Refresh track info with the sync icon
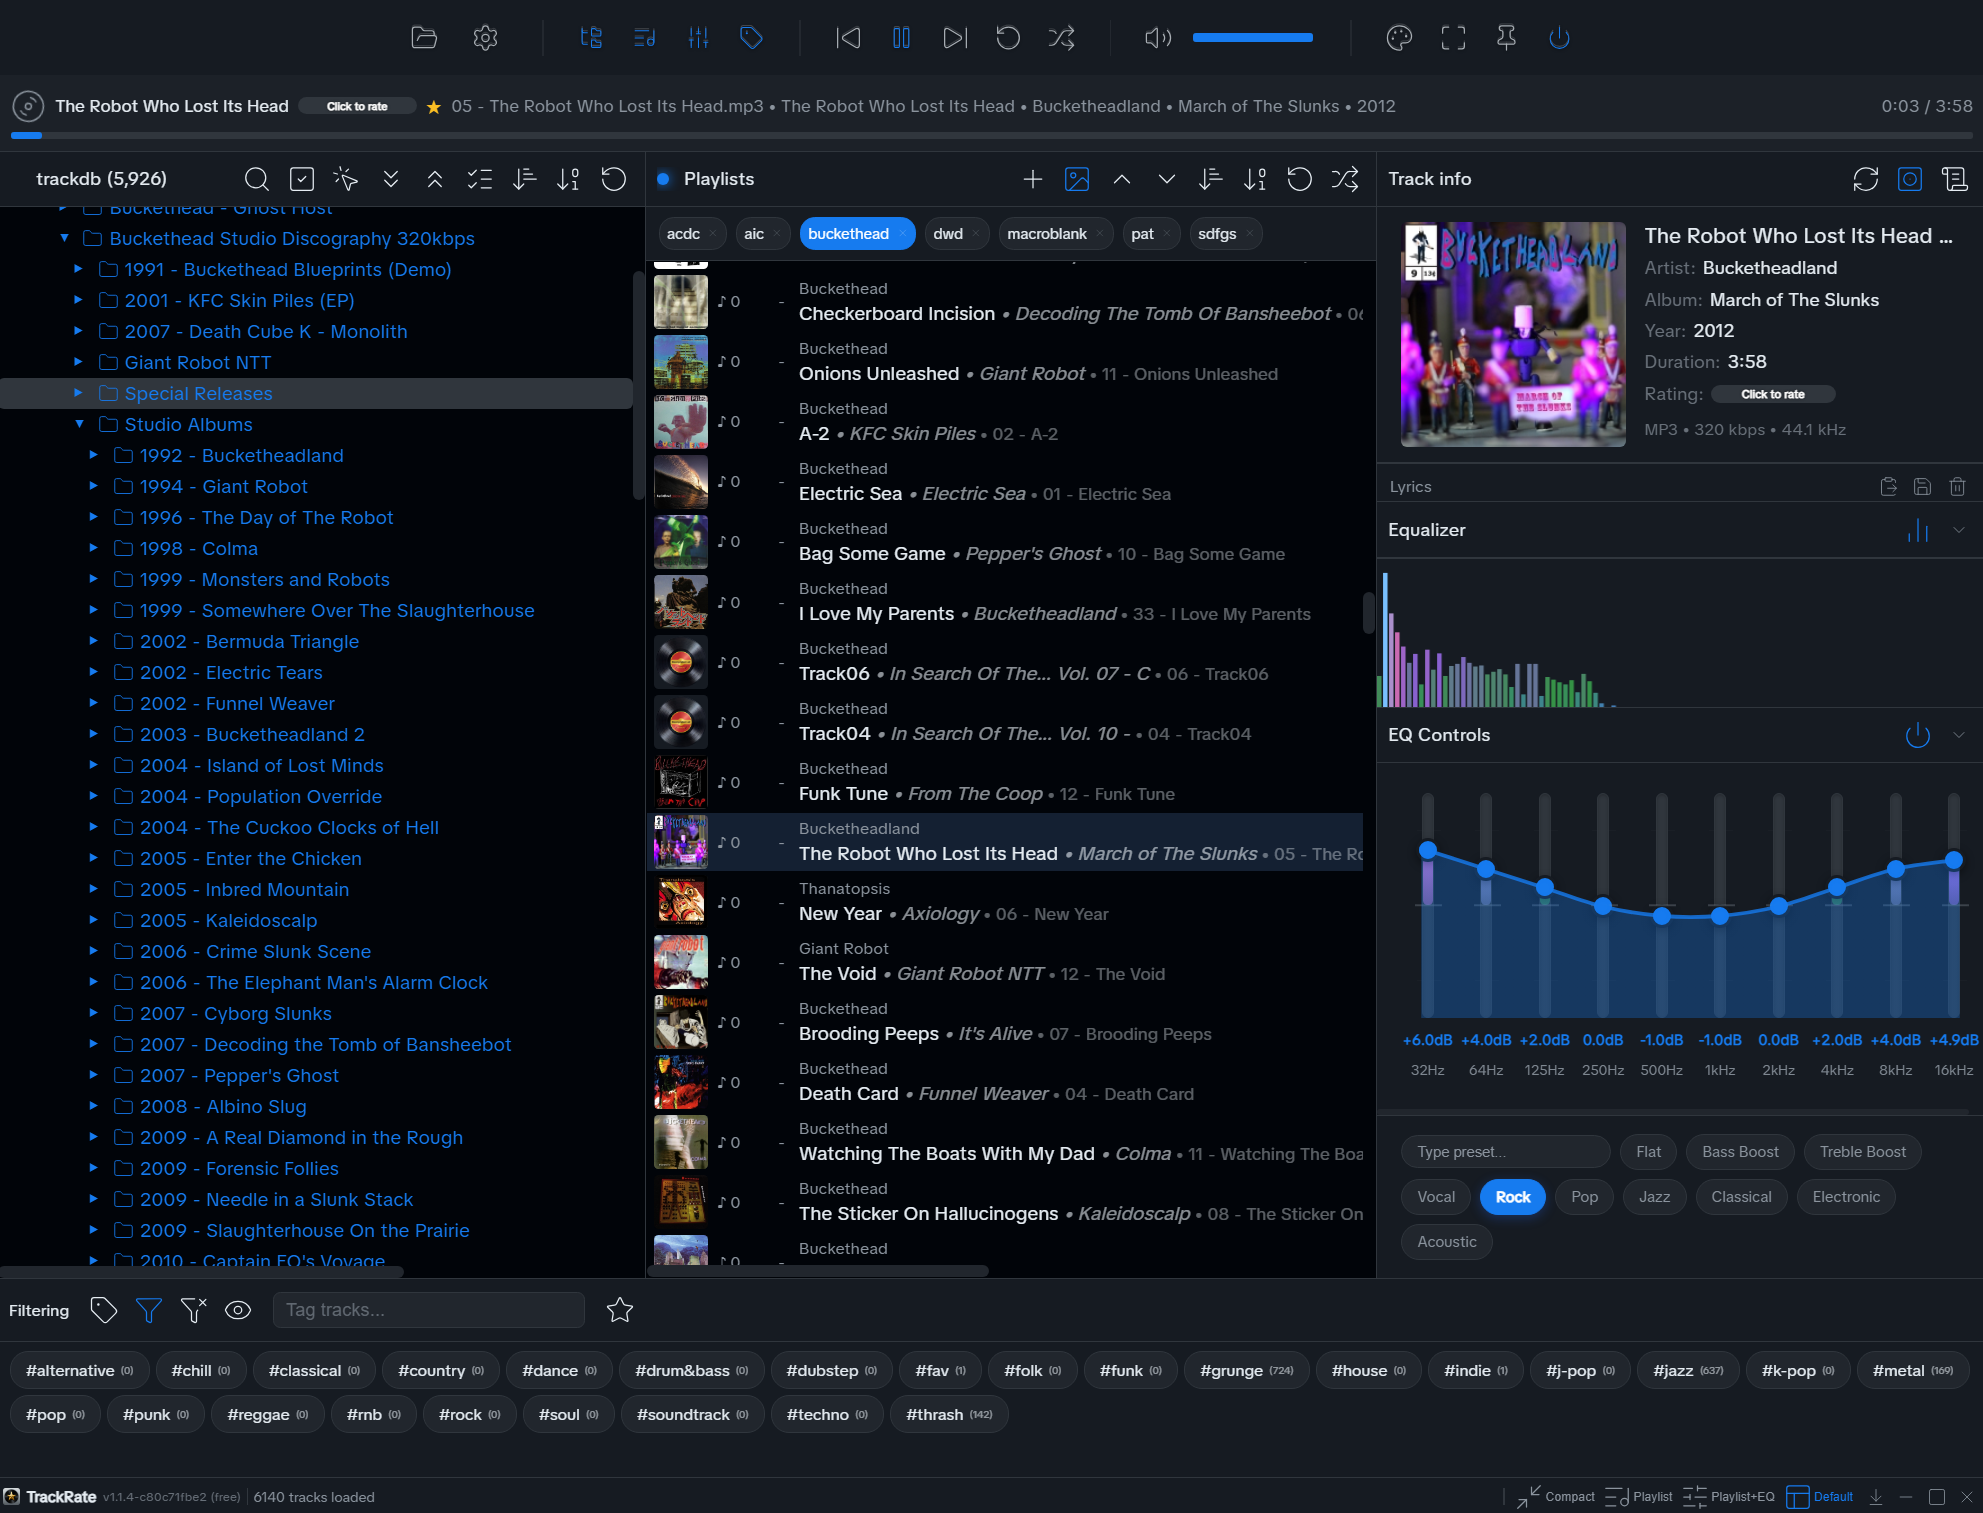The image size is (1983, 1513). coord(1865,179)
